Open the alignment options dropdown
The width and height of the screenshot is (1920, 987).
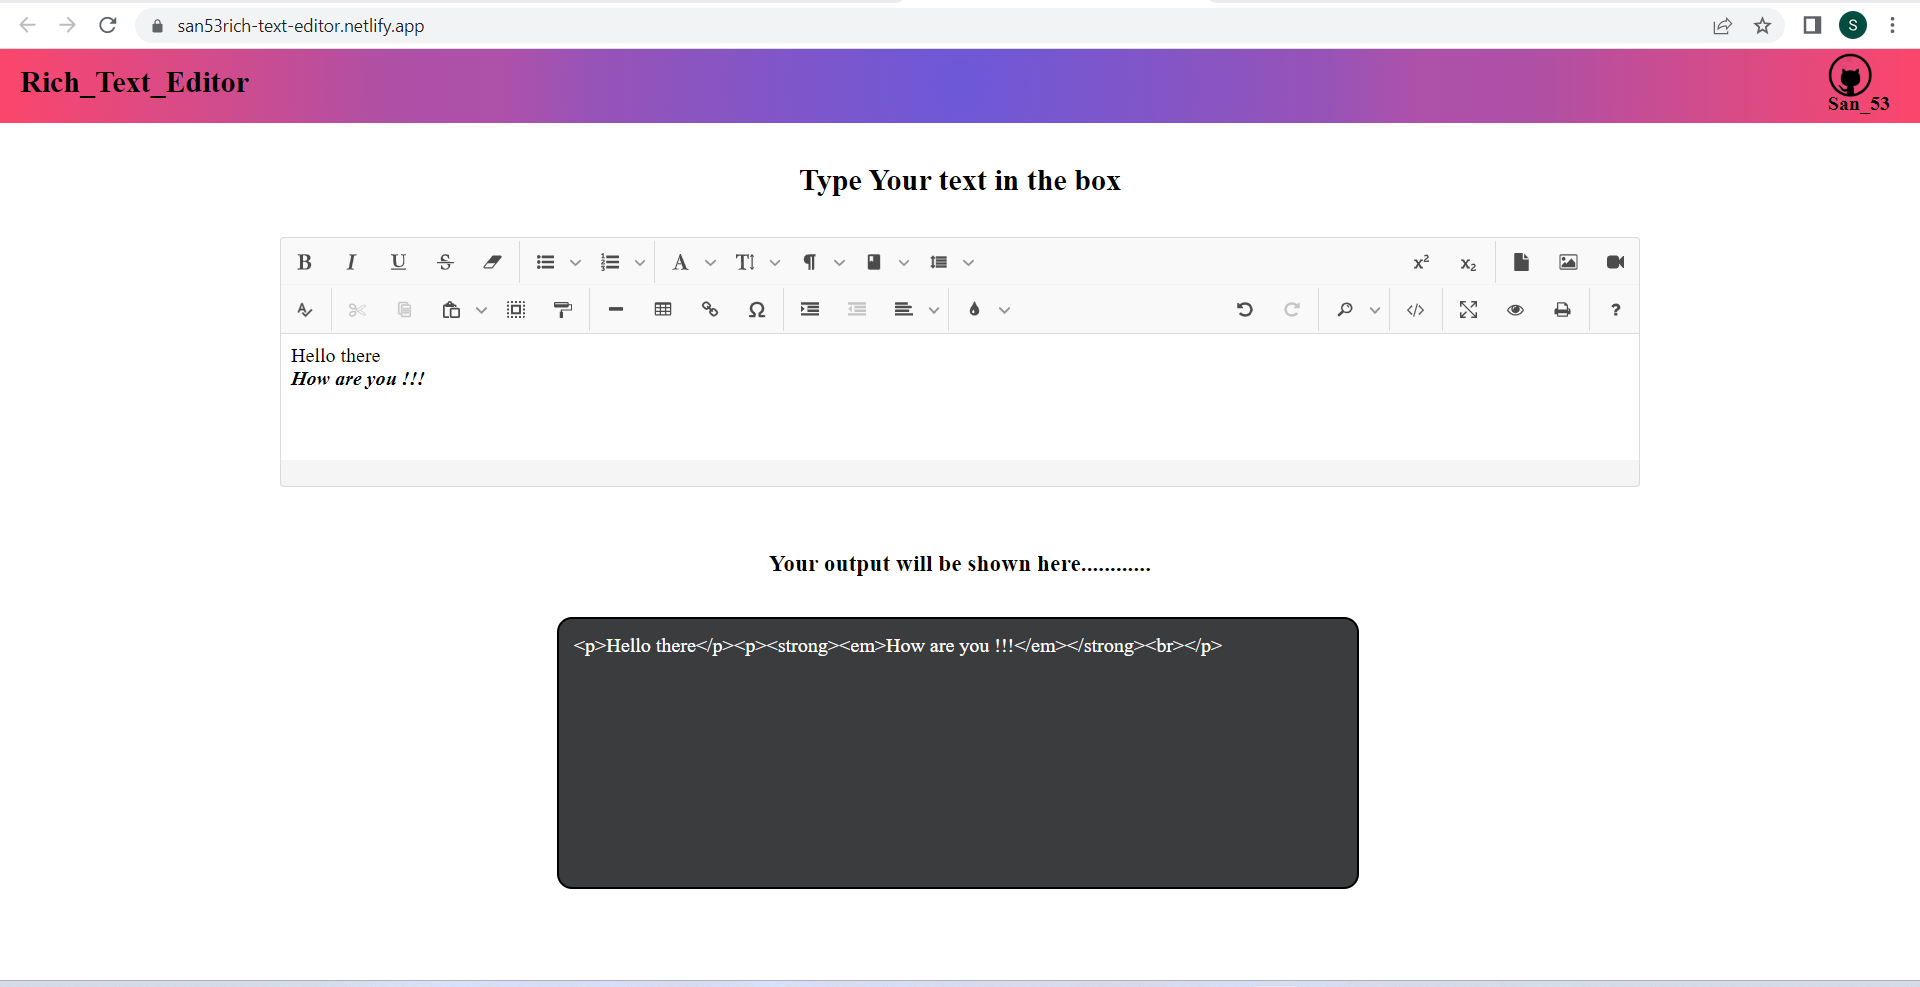tap(933, 310)
